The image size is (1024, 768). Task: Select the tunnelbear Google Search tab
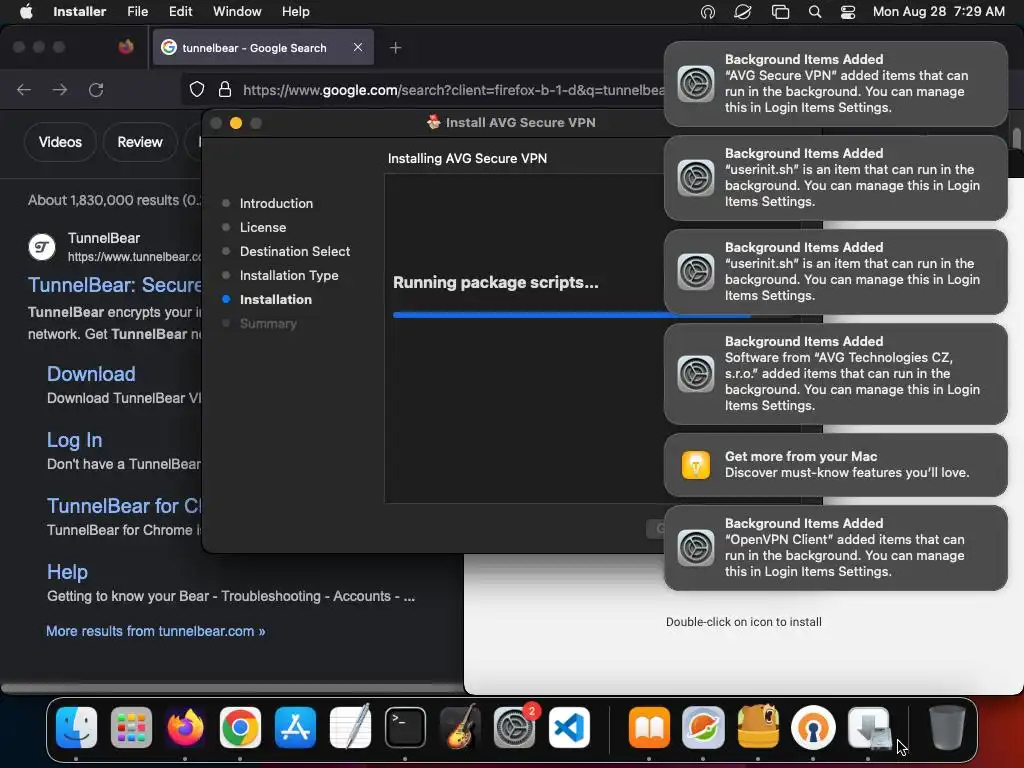tap(263, 47)
